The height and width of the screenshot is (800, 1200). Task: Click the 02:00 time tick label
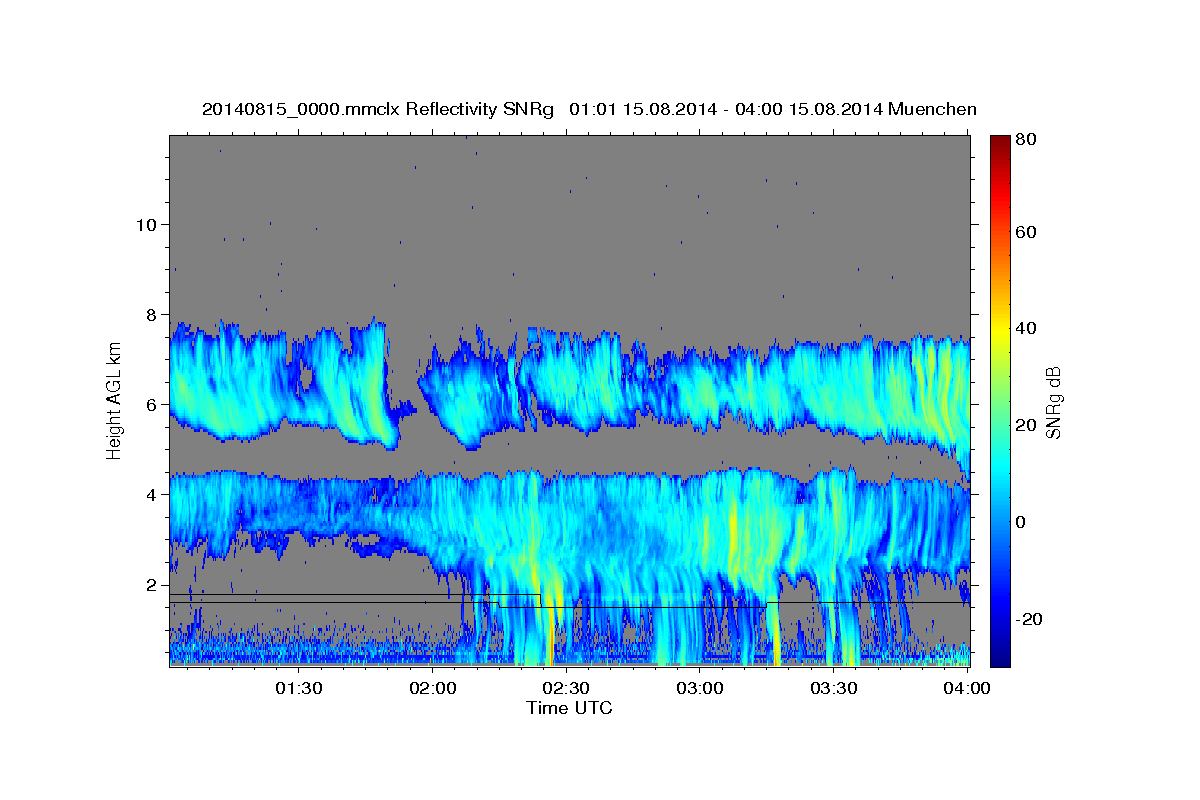pyautogui.click(x=432, y=688)
